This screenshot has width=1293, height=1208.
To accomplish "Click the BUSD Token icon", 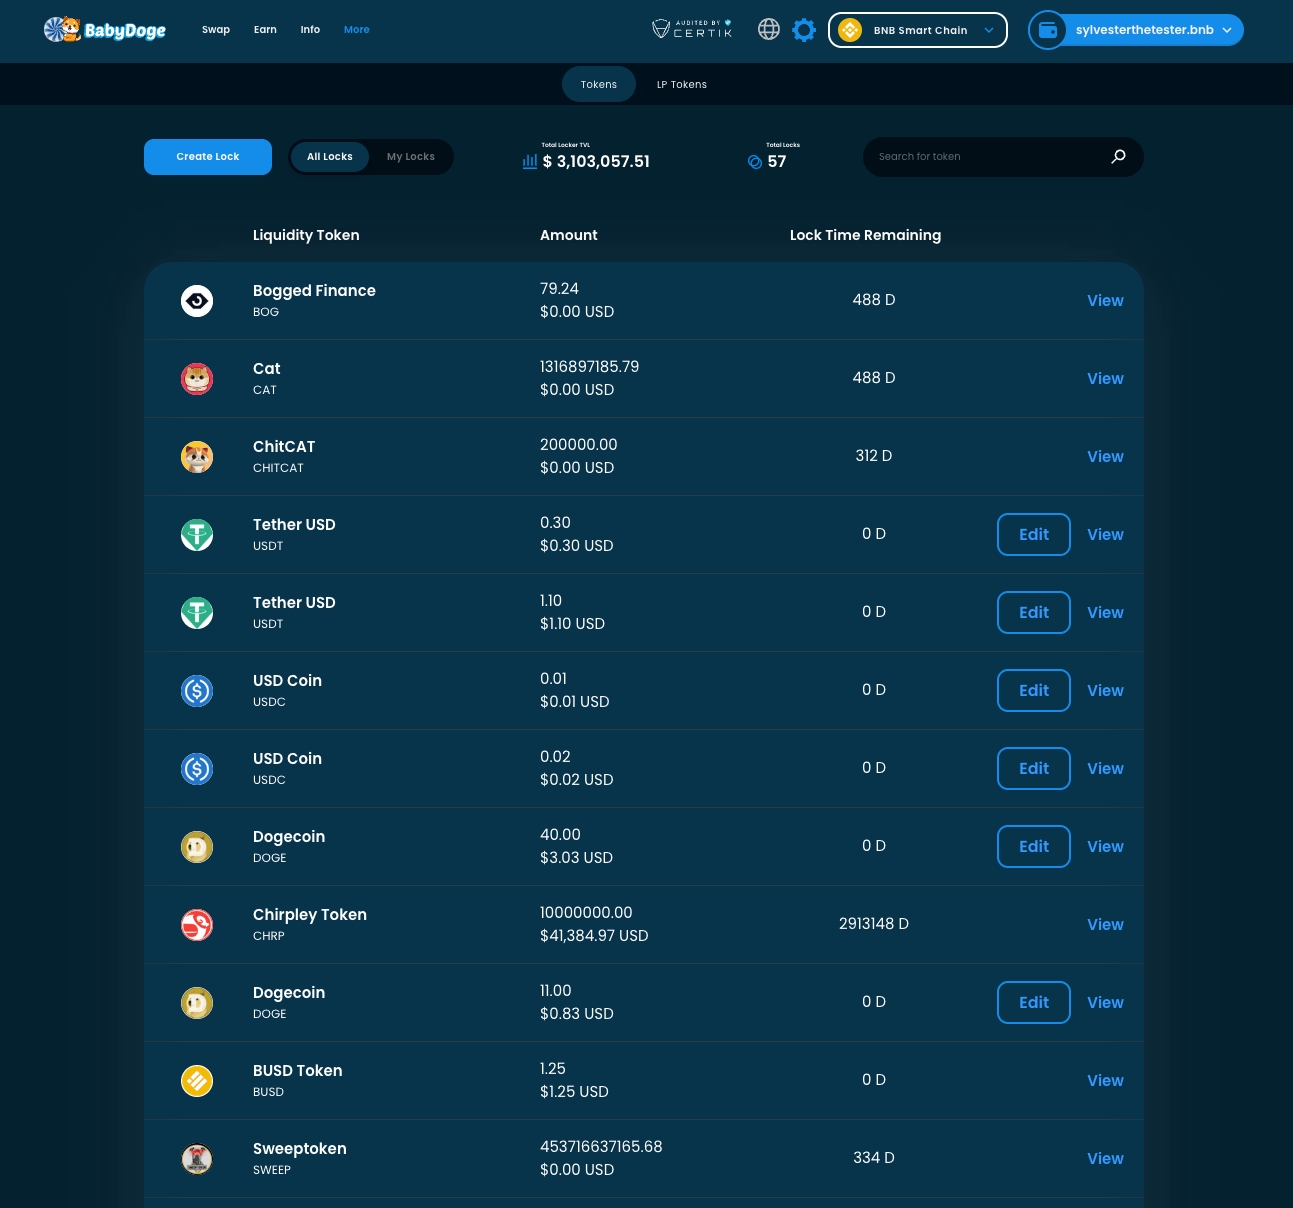I will [x=197, y=1081].
